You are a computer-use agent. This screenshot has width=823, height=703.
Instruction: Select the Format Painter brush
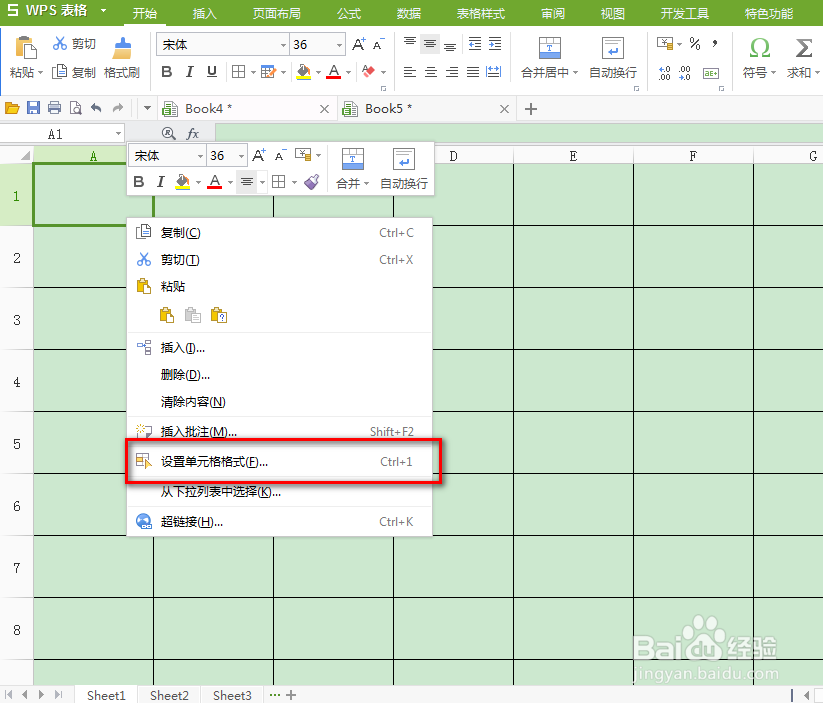(122, 48)
